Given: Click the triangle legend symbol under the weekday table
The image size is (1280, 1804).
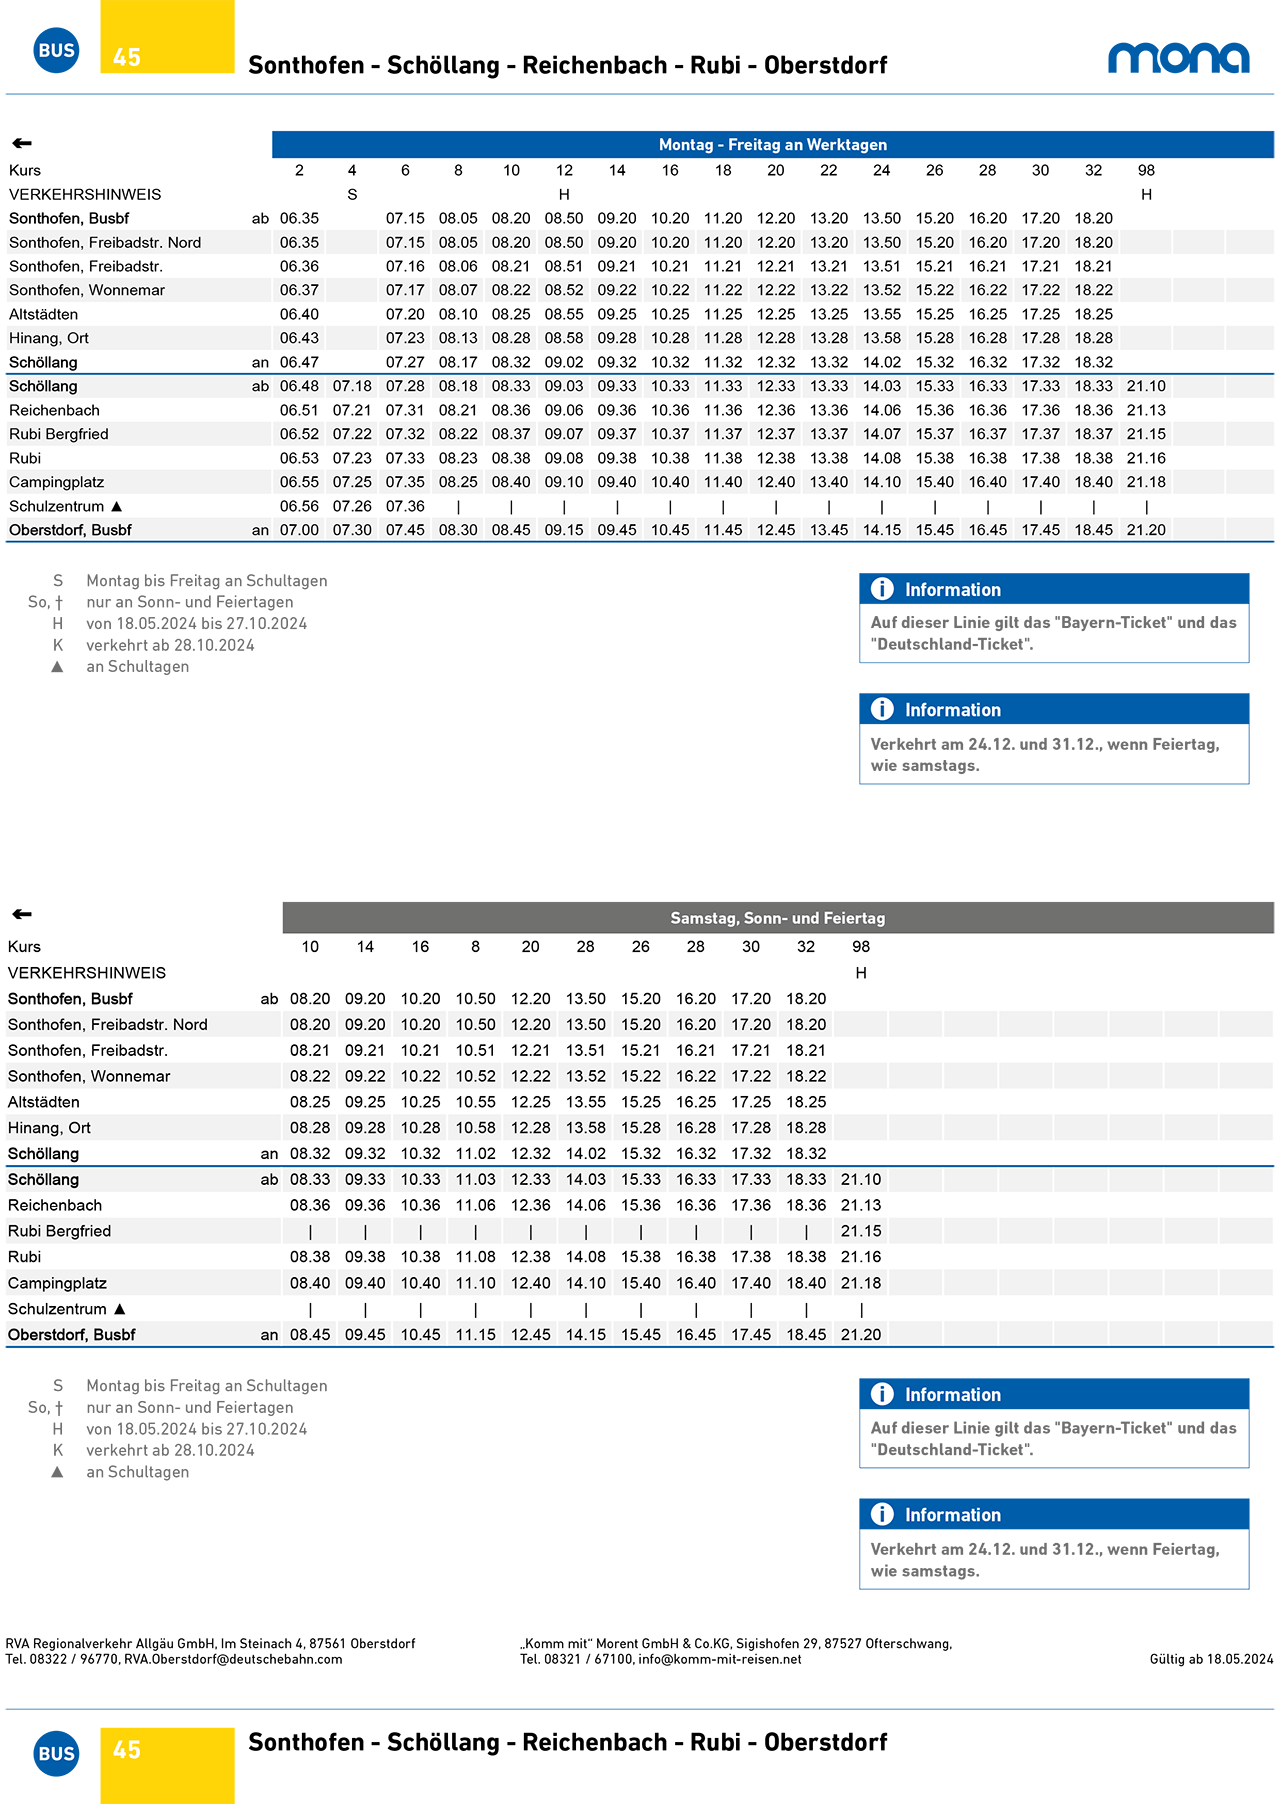Looking at the screenshot, I should pos(57,666).
